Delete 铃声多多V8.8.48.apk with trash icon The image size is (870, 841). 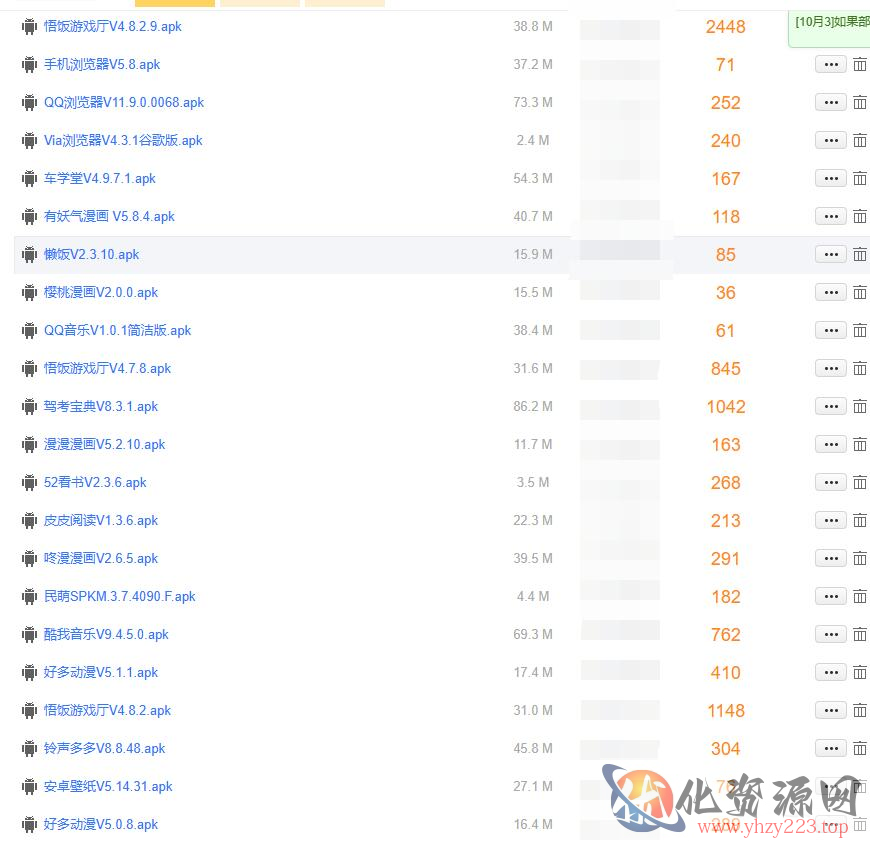click(859, 749)
